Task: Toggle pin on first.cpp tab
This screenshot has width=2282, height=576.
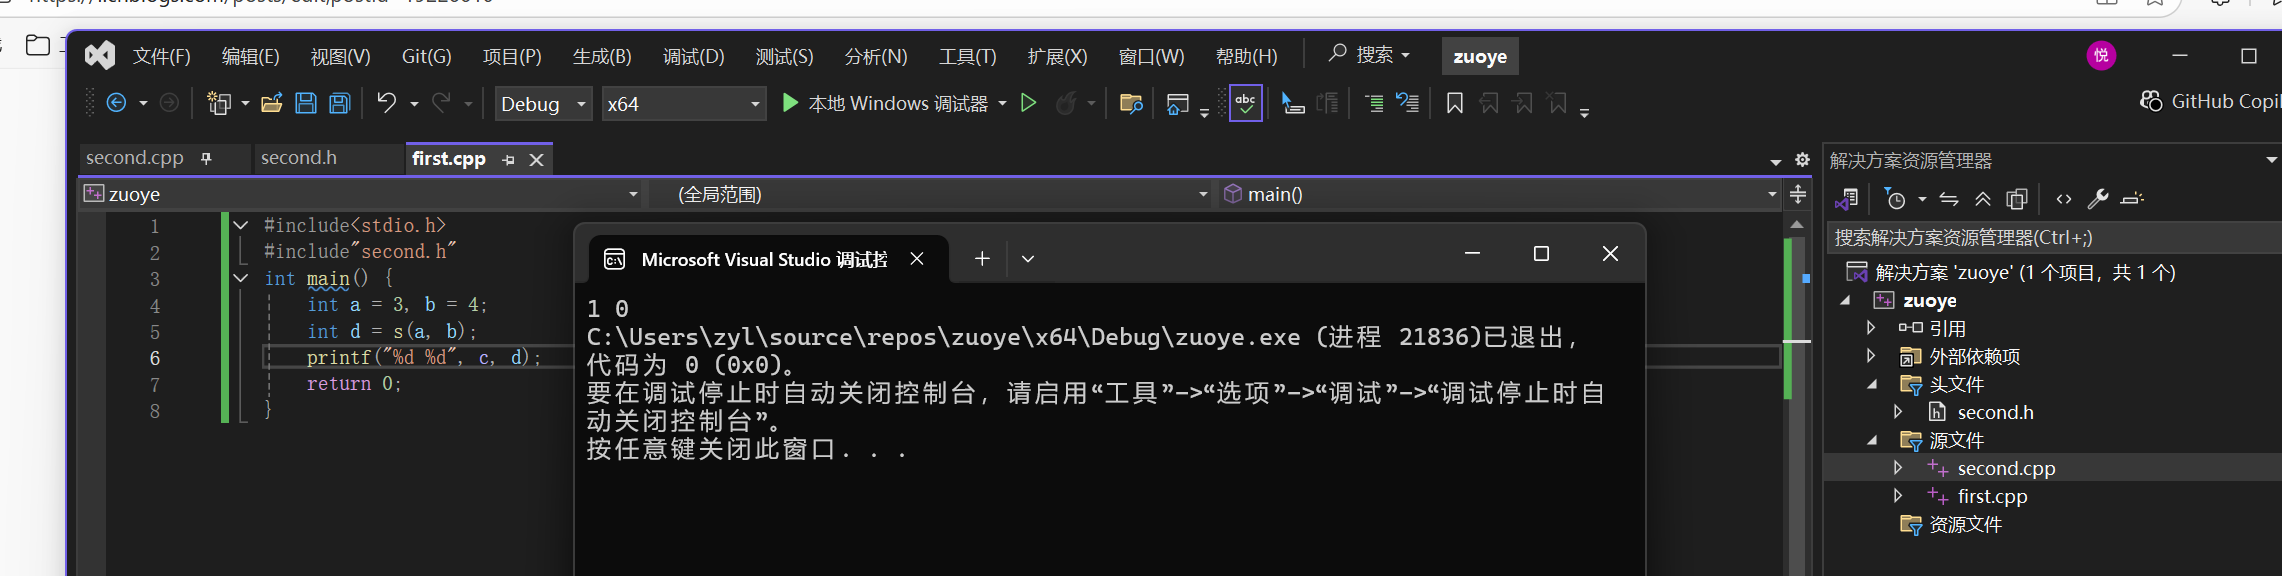Action: click(x=508, y=160)
